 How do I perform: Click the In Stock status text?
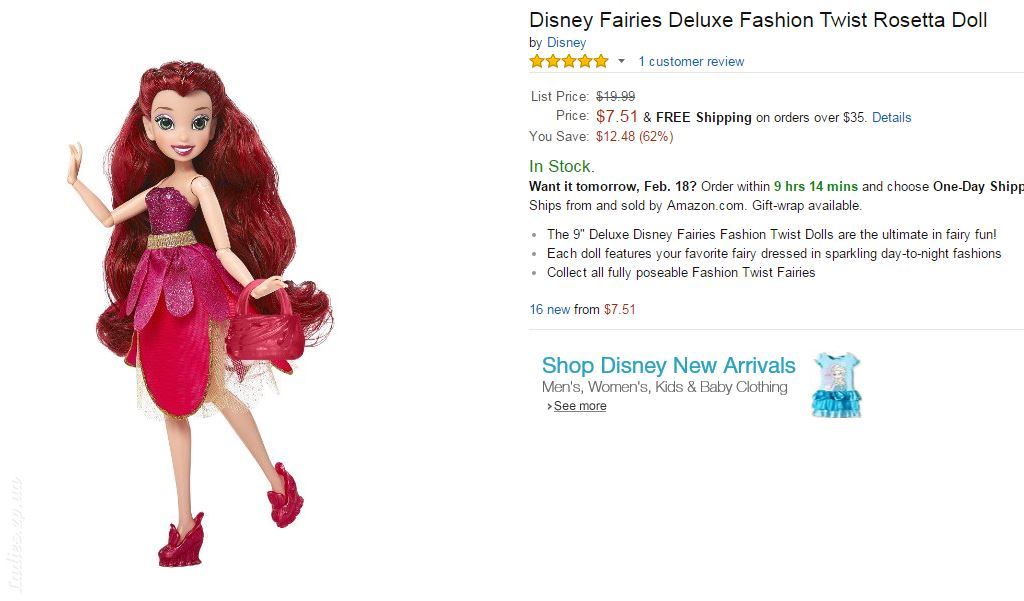[562, 166]
